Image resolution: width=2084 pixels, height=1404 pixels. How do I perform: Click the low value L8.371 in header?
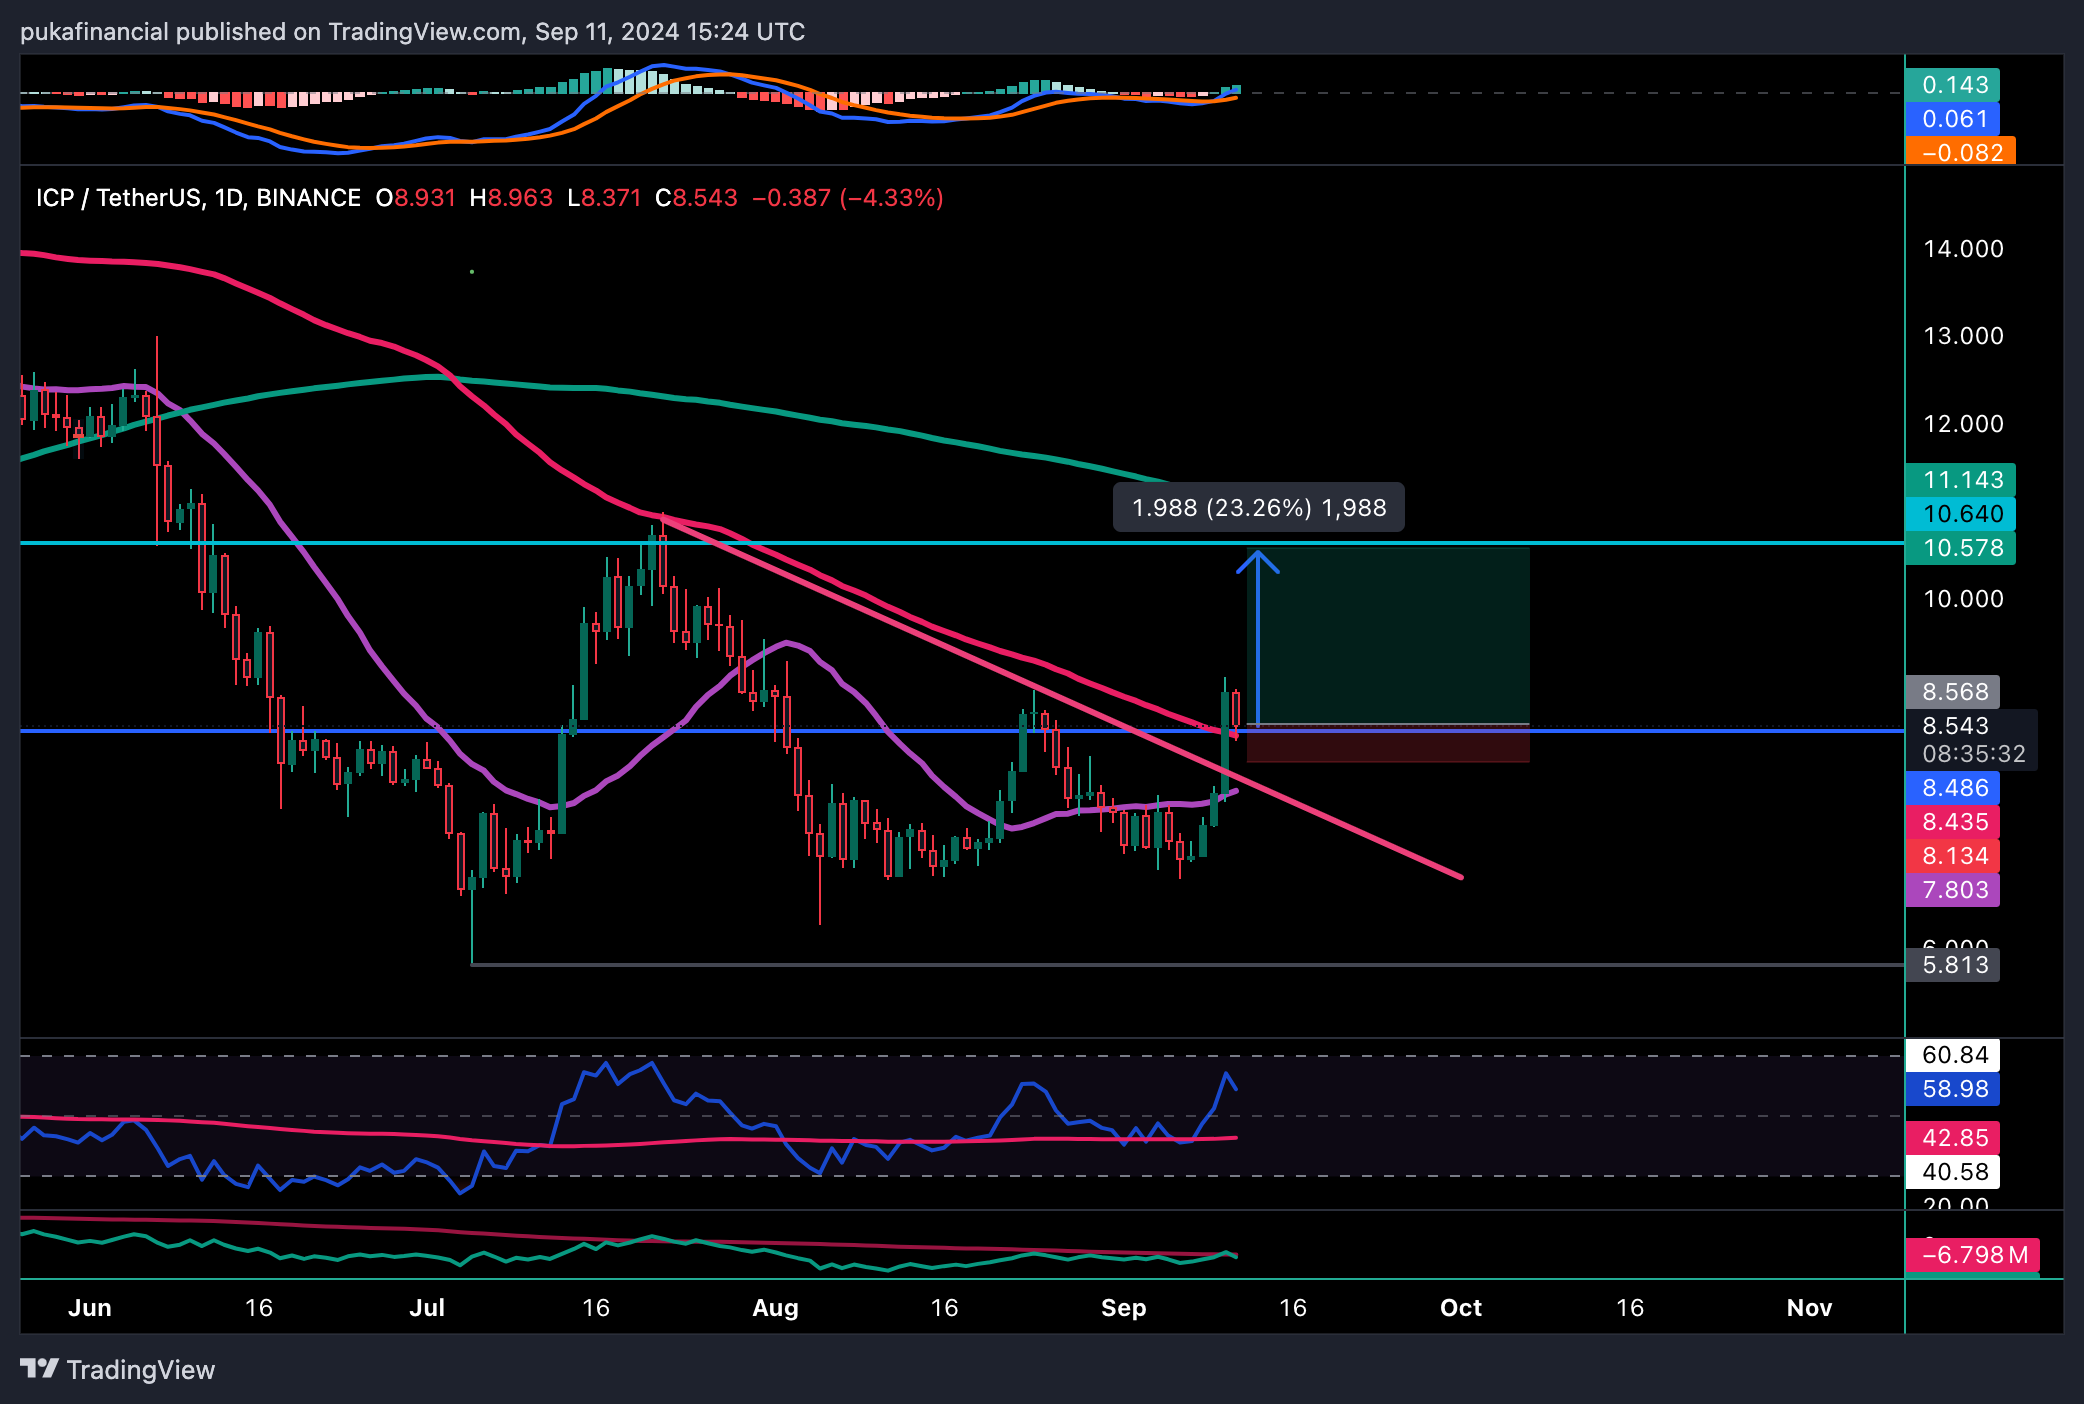coord(604,198)
